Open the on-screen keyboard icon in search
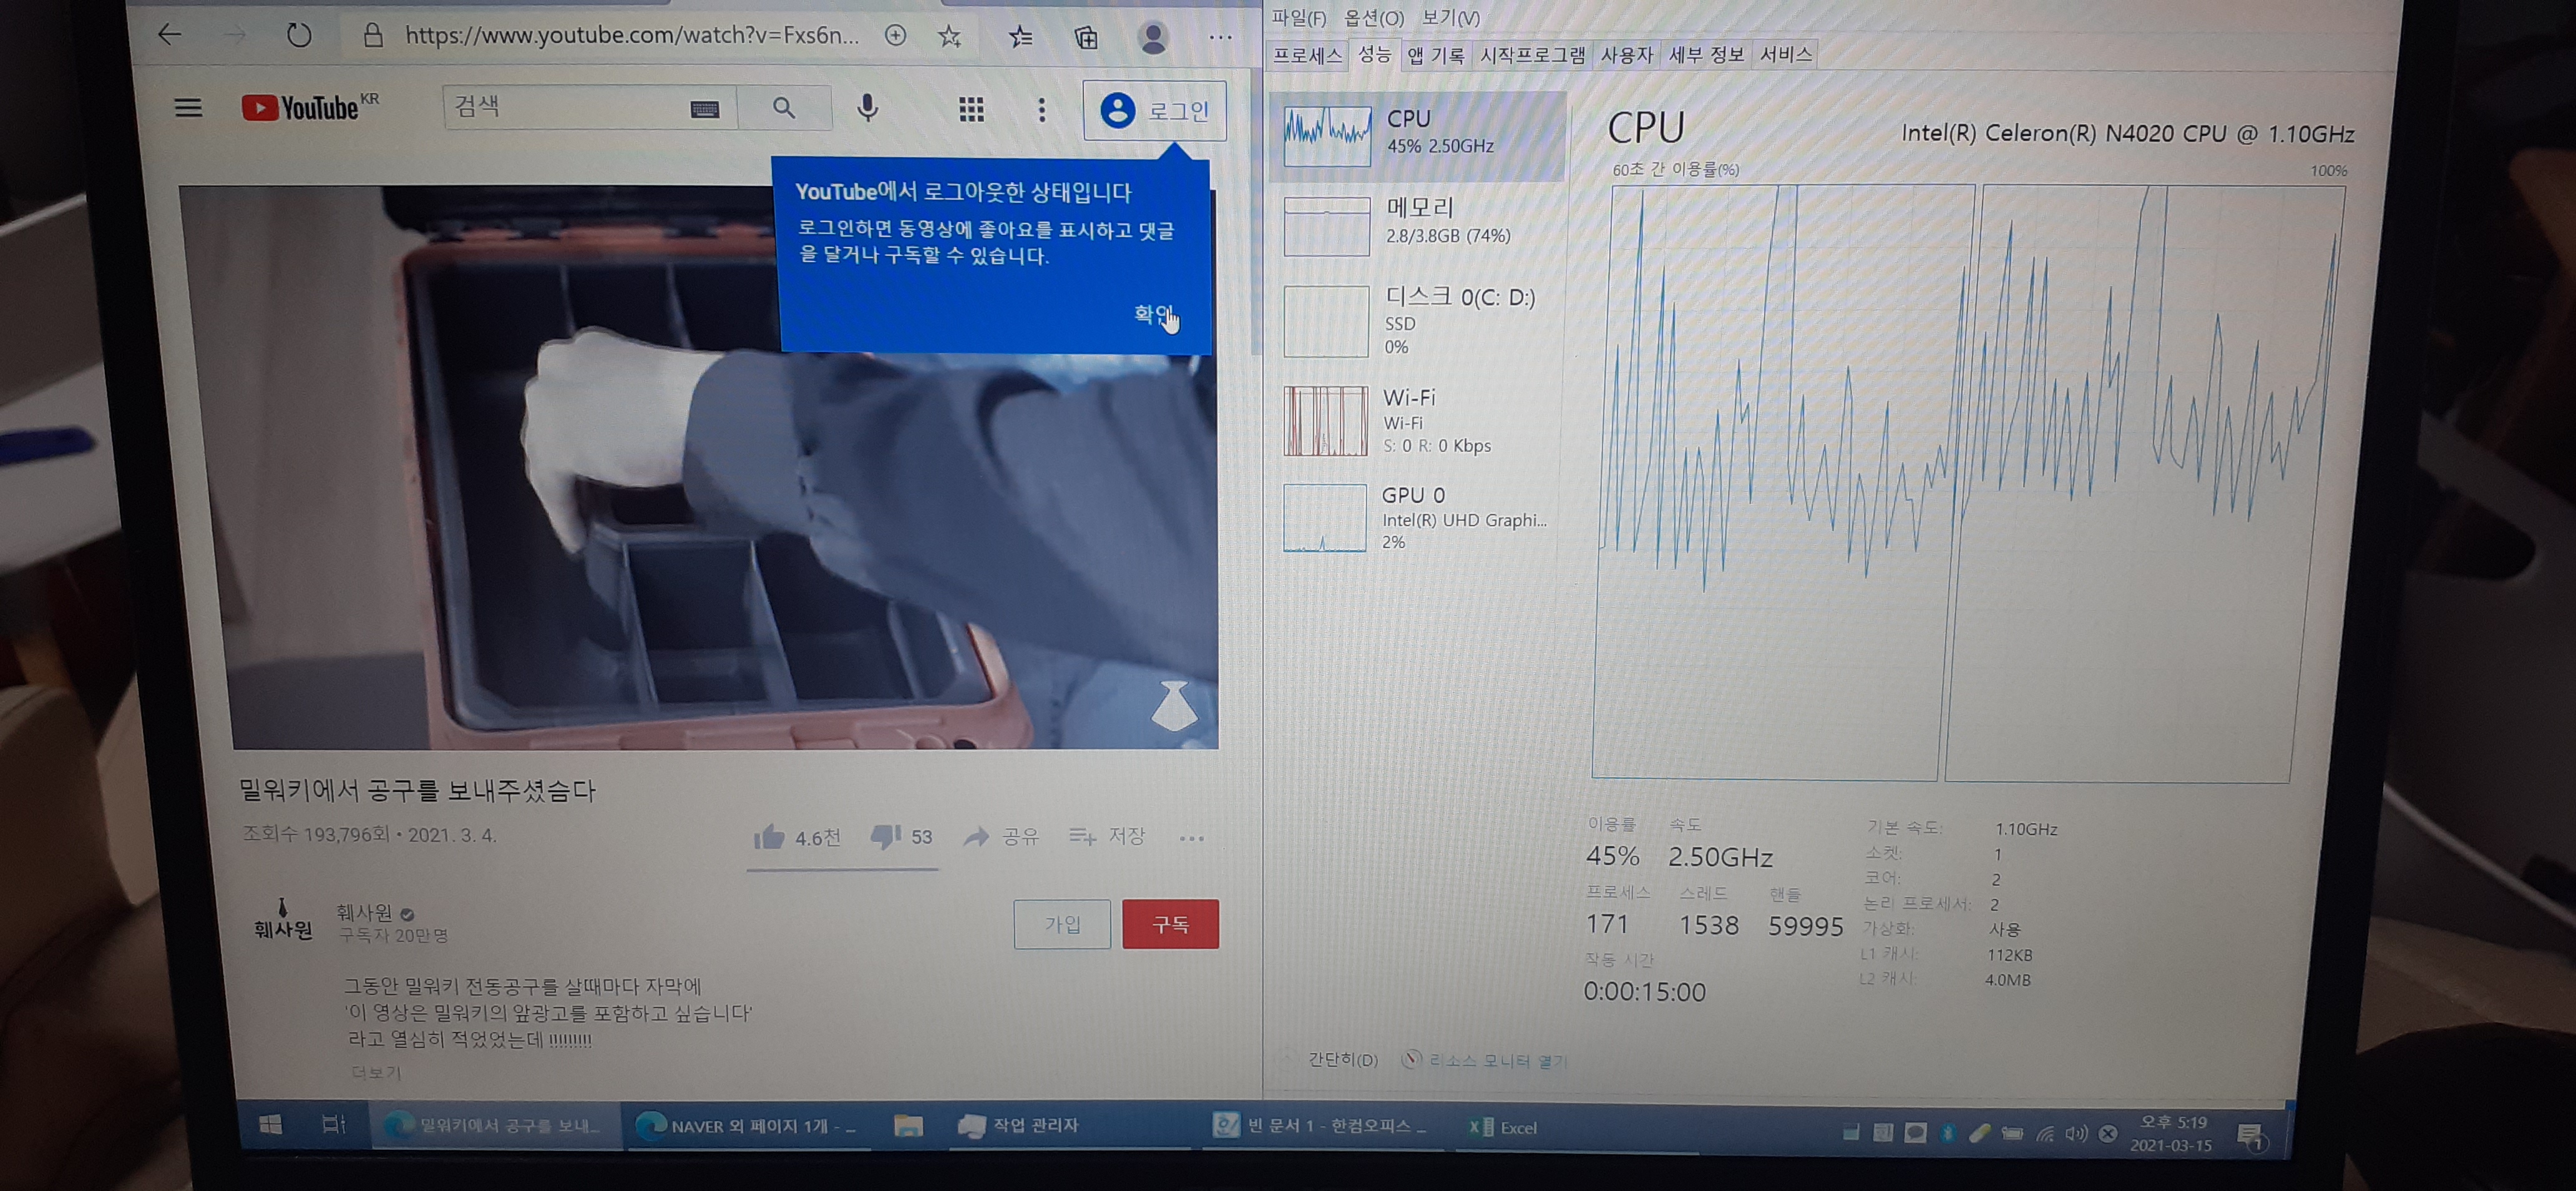 tap(704, 109)
